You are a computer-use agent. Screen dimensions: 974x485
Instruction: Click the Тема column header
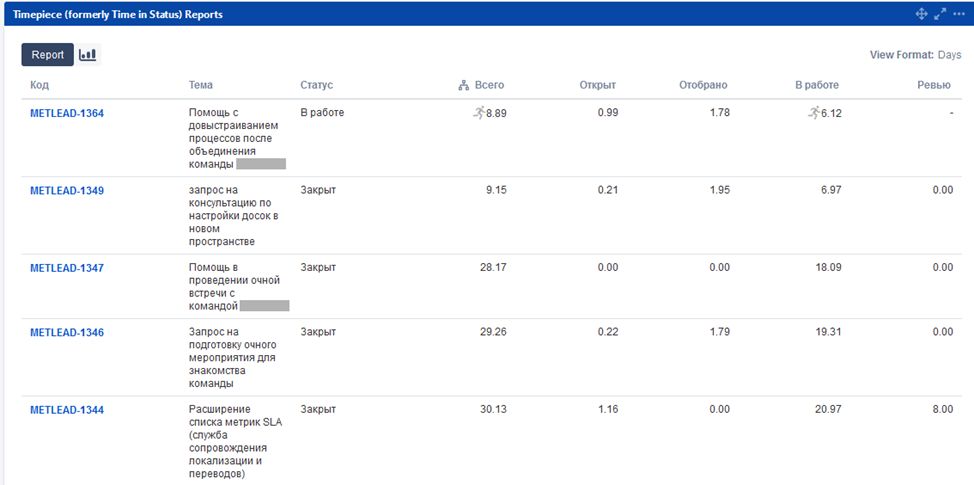[x=200, y=86]
